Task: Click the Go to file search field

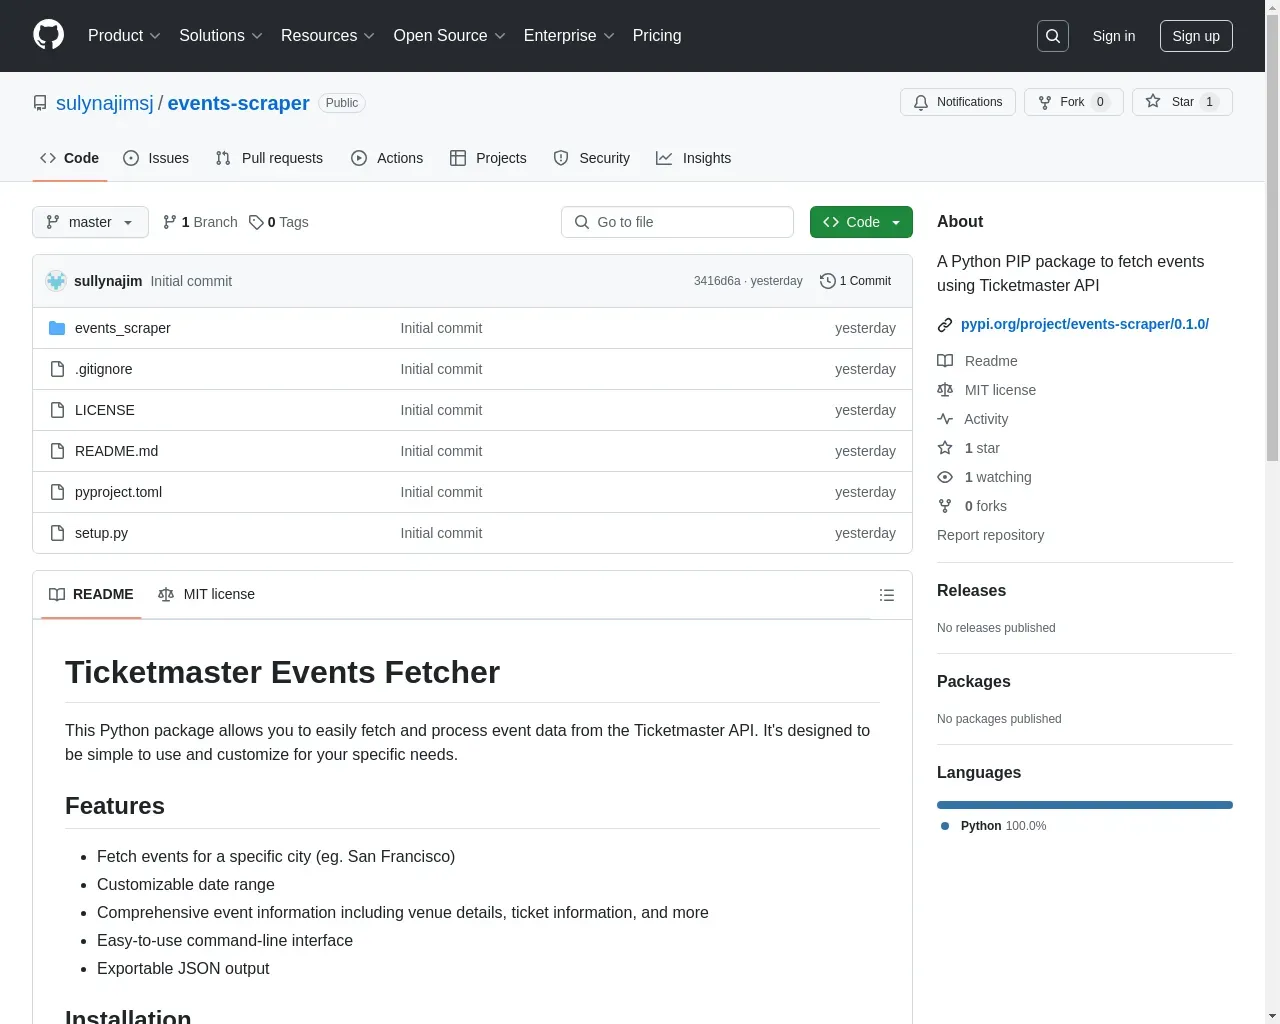Action: [677, 222]
